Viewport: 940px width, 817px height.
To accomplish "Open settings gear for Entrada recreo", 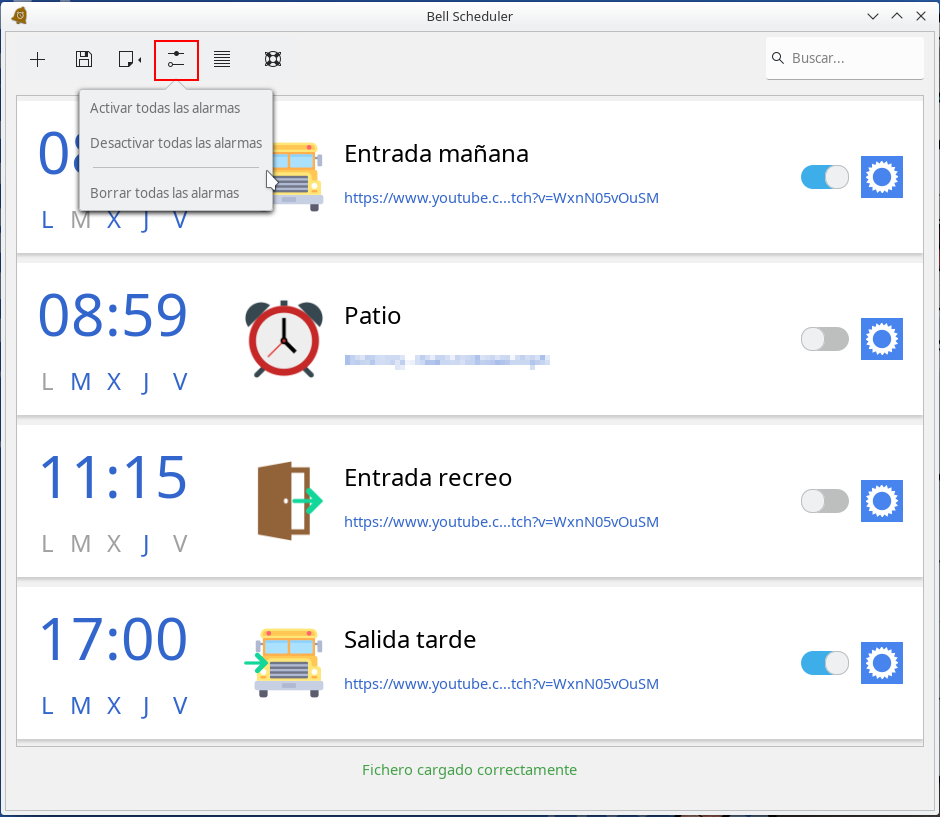I will coord(881,501).
